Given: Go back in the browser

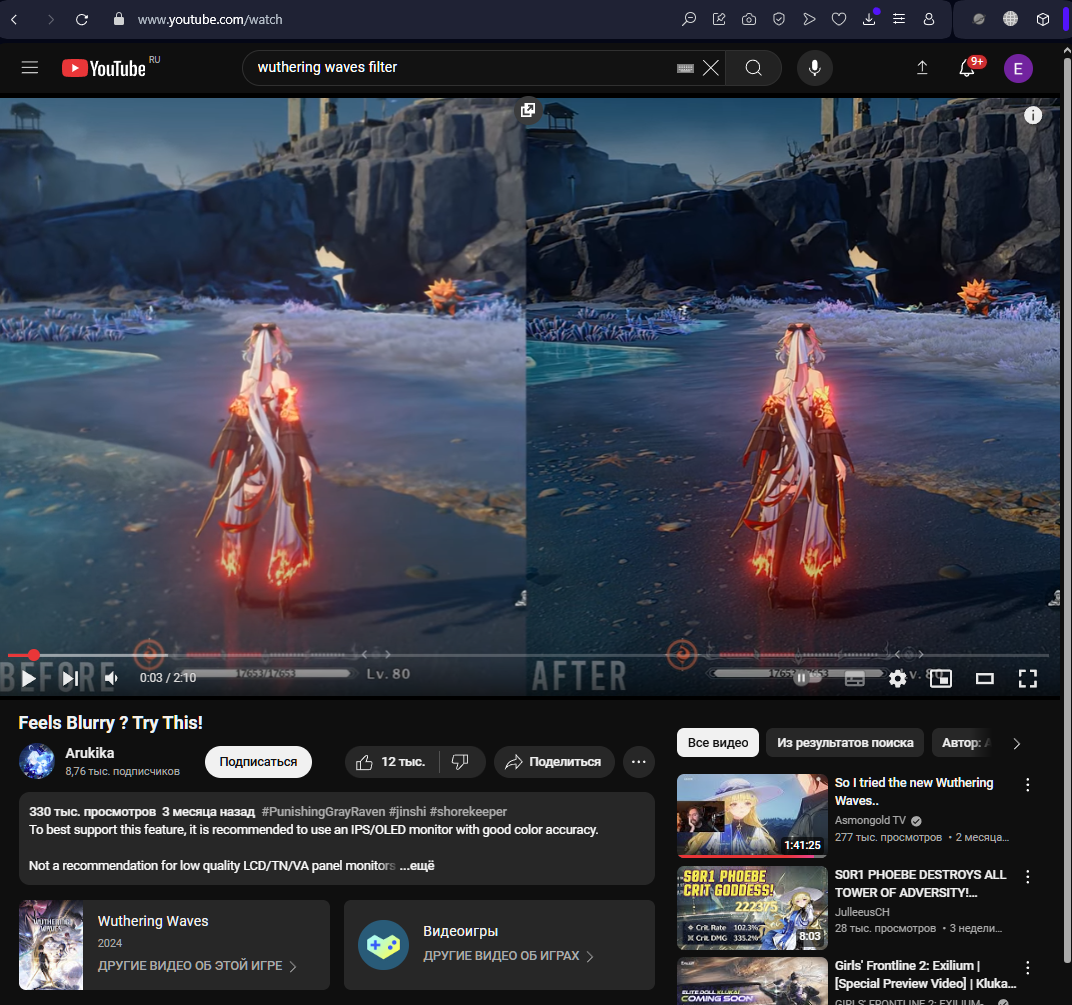Looking at the screenshot, I should click(14, 19).
